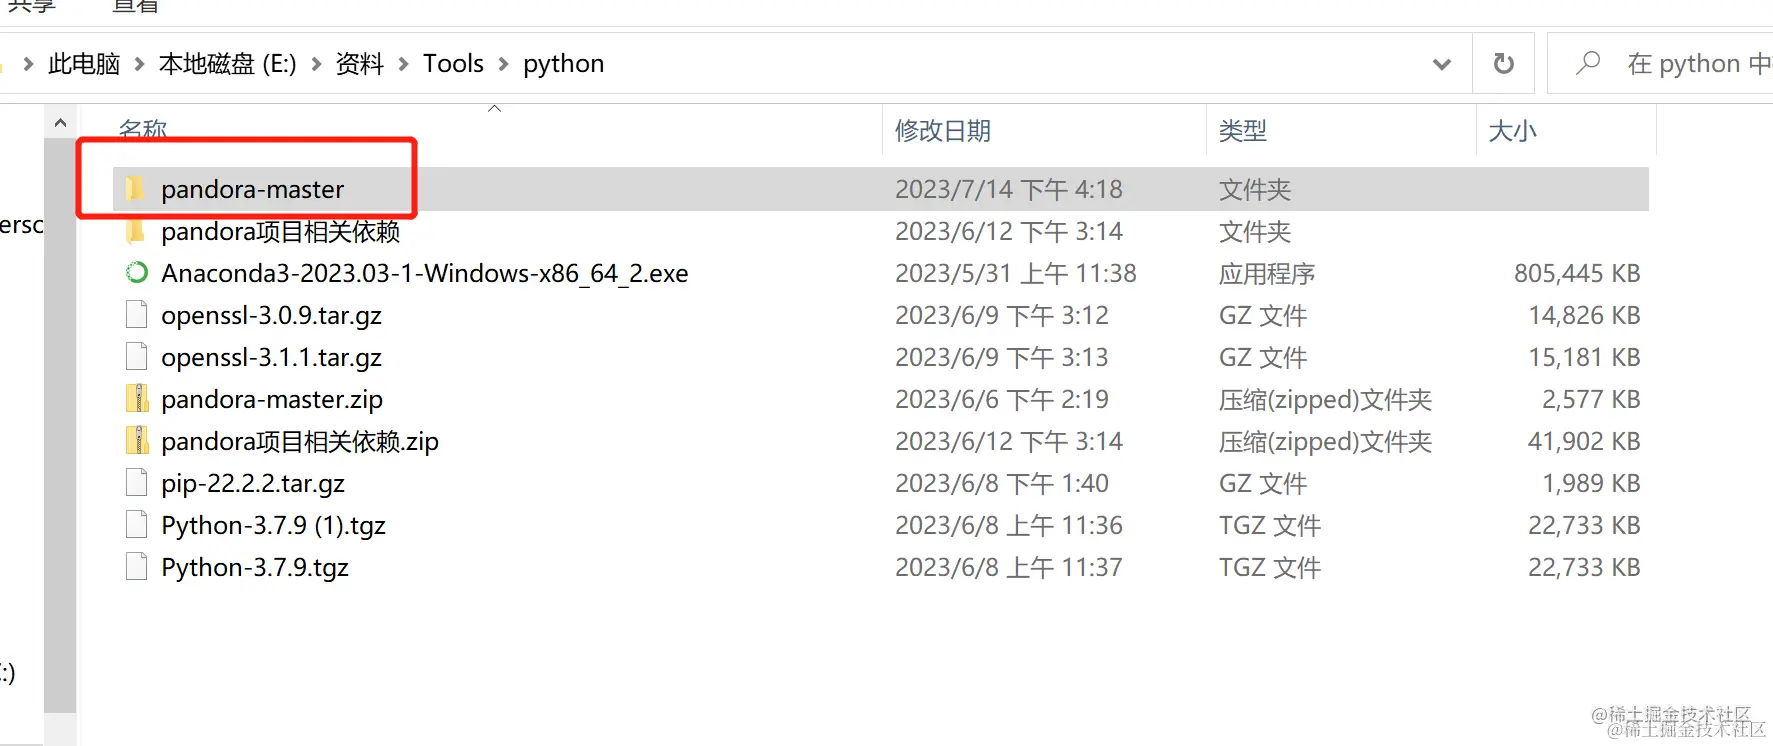Go to 本地磁盘 (E:) in the breadcrumb

[228, 64]
